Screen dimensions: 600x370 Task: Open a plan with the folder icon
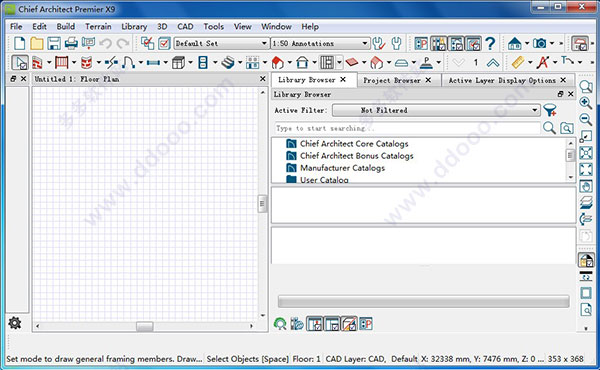37,44
